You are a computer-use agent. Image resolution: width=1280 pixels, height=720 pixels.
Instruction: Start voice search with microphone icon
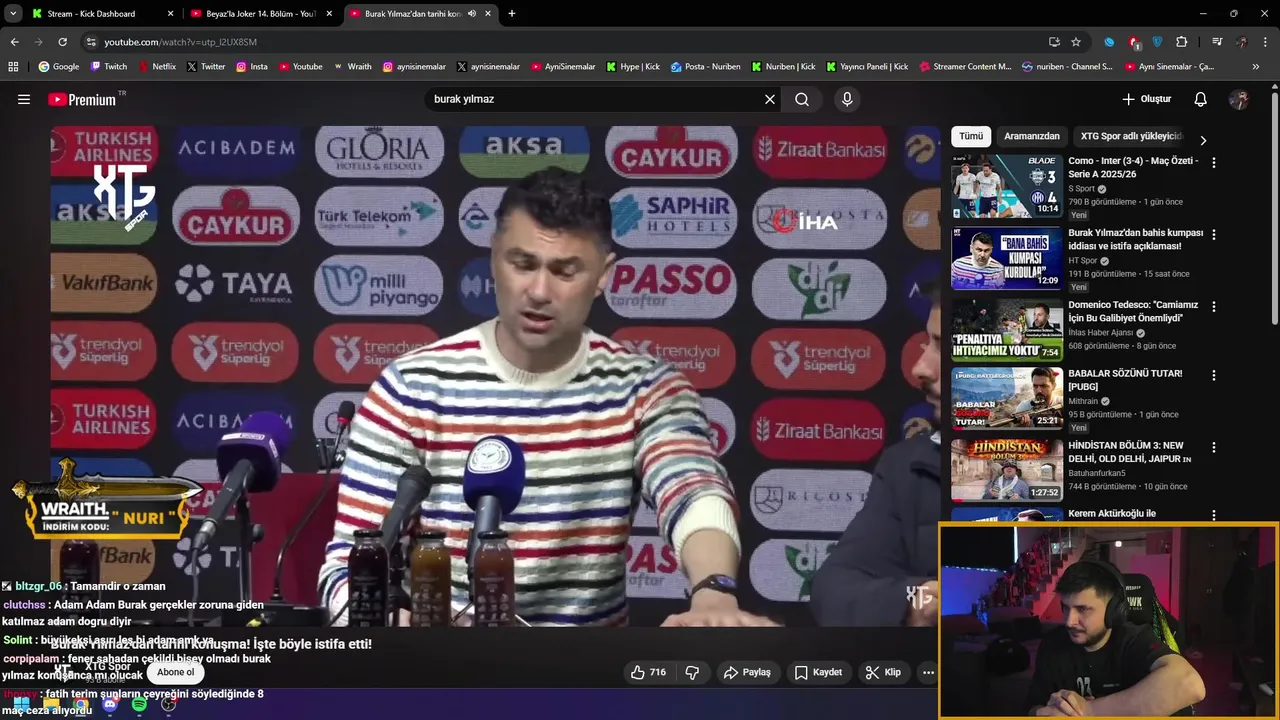point(847,99)
